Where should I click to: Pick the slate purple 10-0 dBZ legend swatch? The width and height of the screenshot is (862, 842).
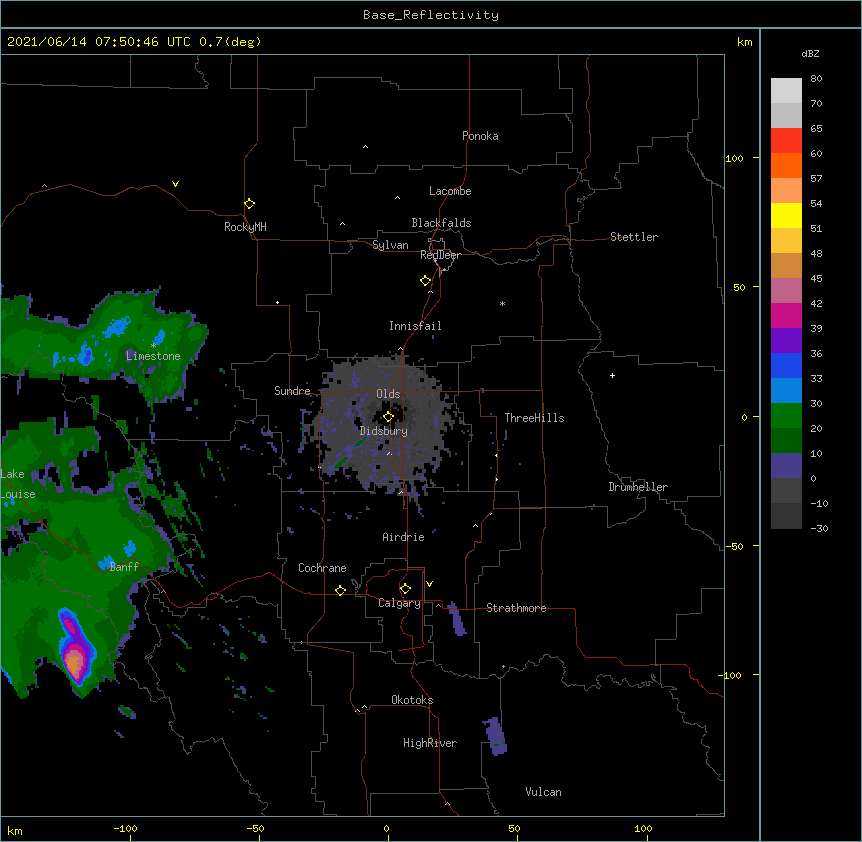786,466
